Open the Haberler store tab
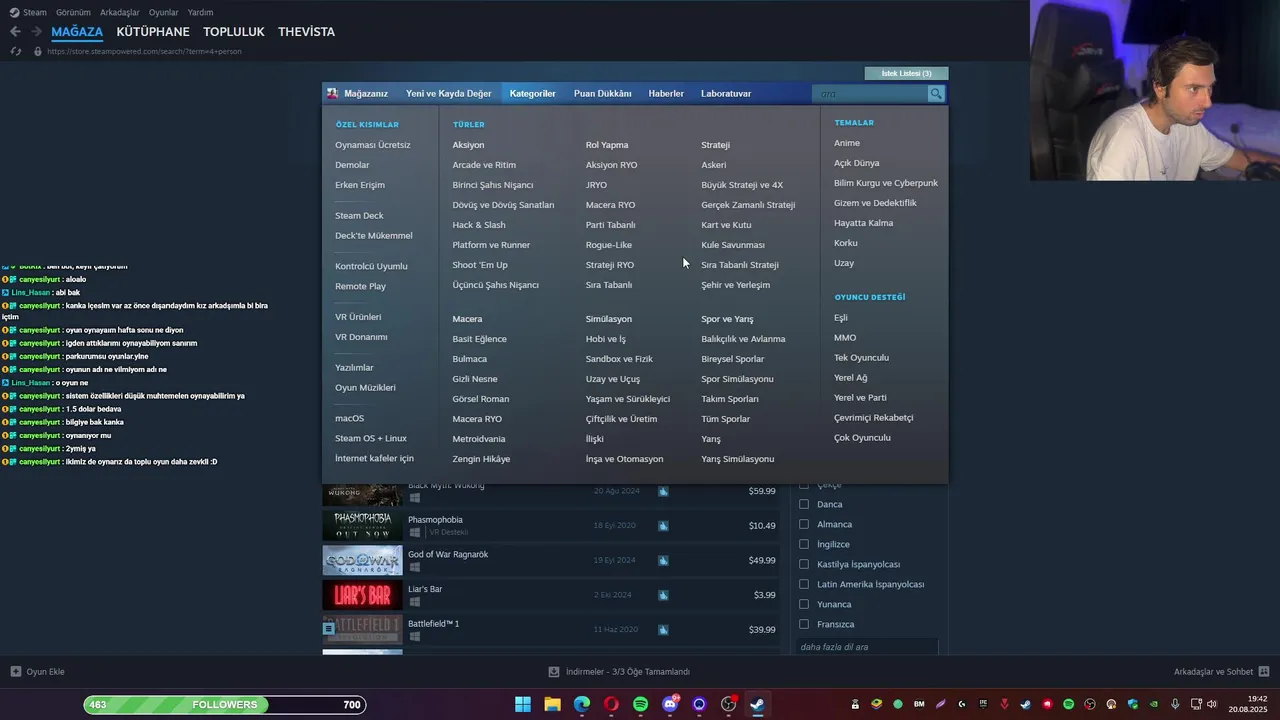 point(666,93)
